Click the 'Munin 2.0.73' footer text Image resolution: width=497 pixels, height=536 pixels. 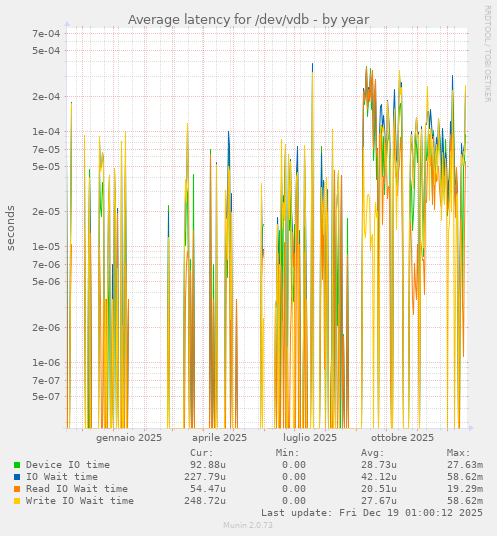point(248,525)
